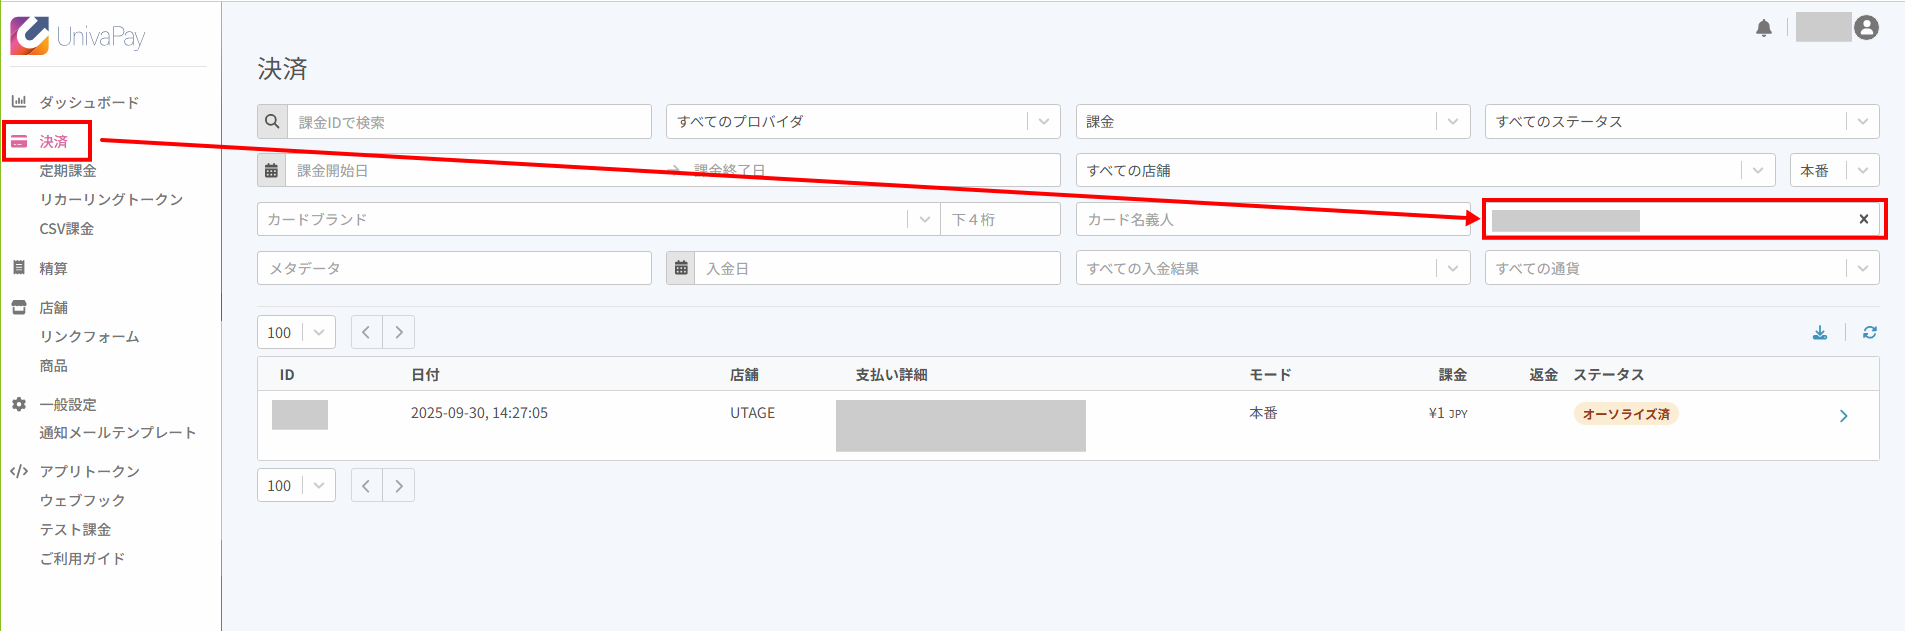The width and height of the screenshot is (1905, 631).
Task: Click the ダッシュボード chart icon
Action: [19, 102]
